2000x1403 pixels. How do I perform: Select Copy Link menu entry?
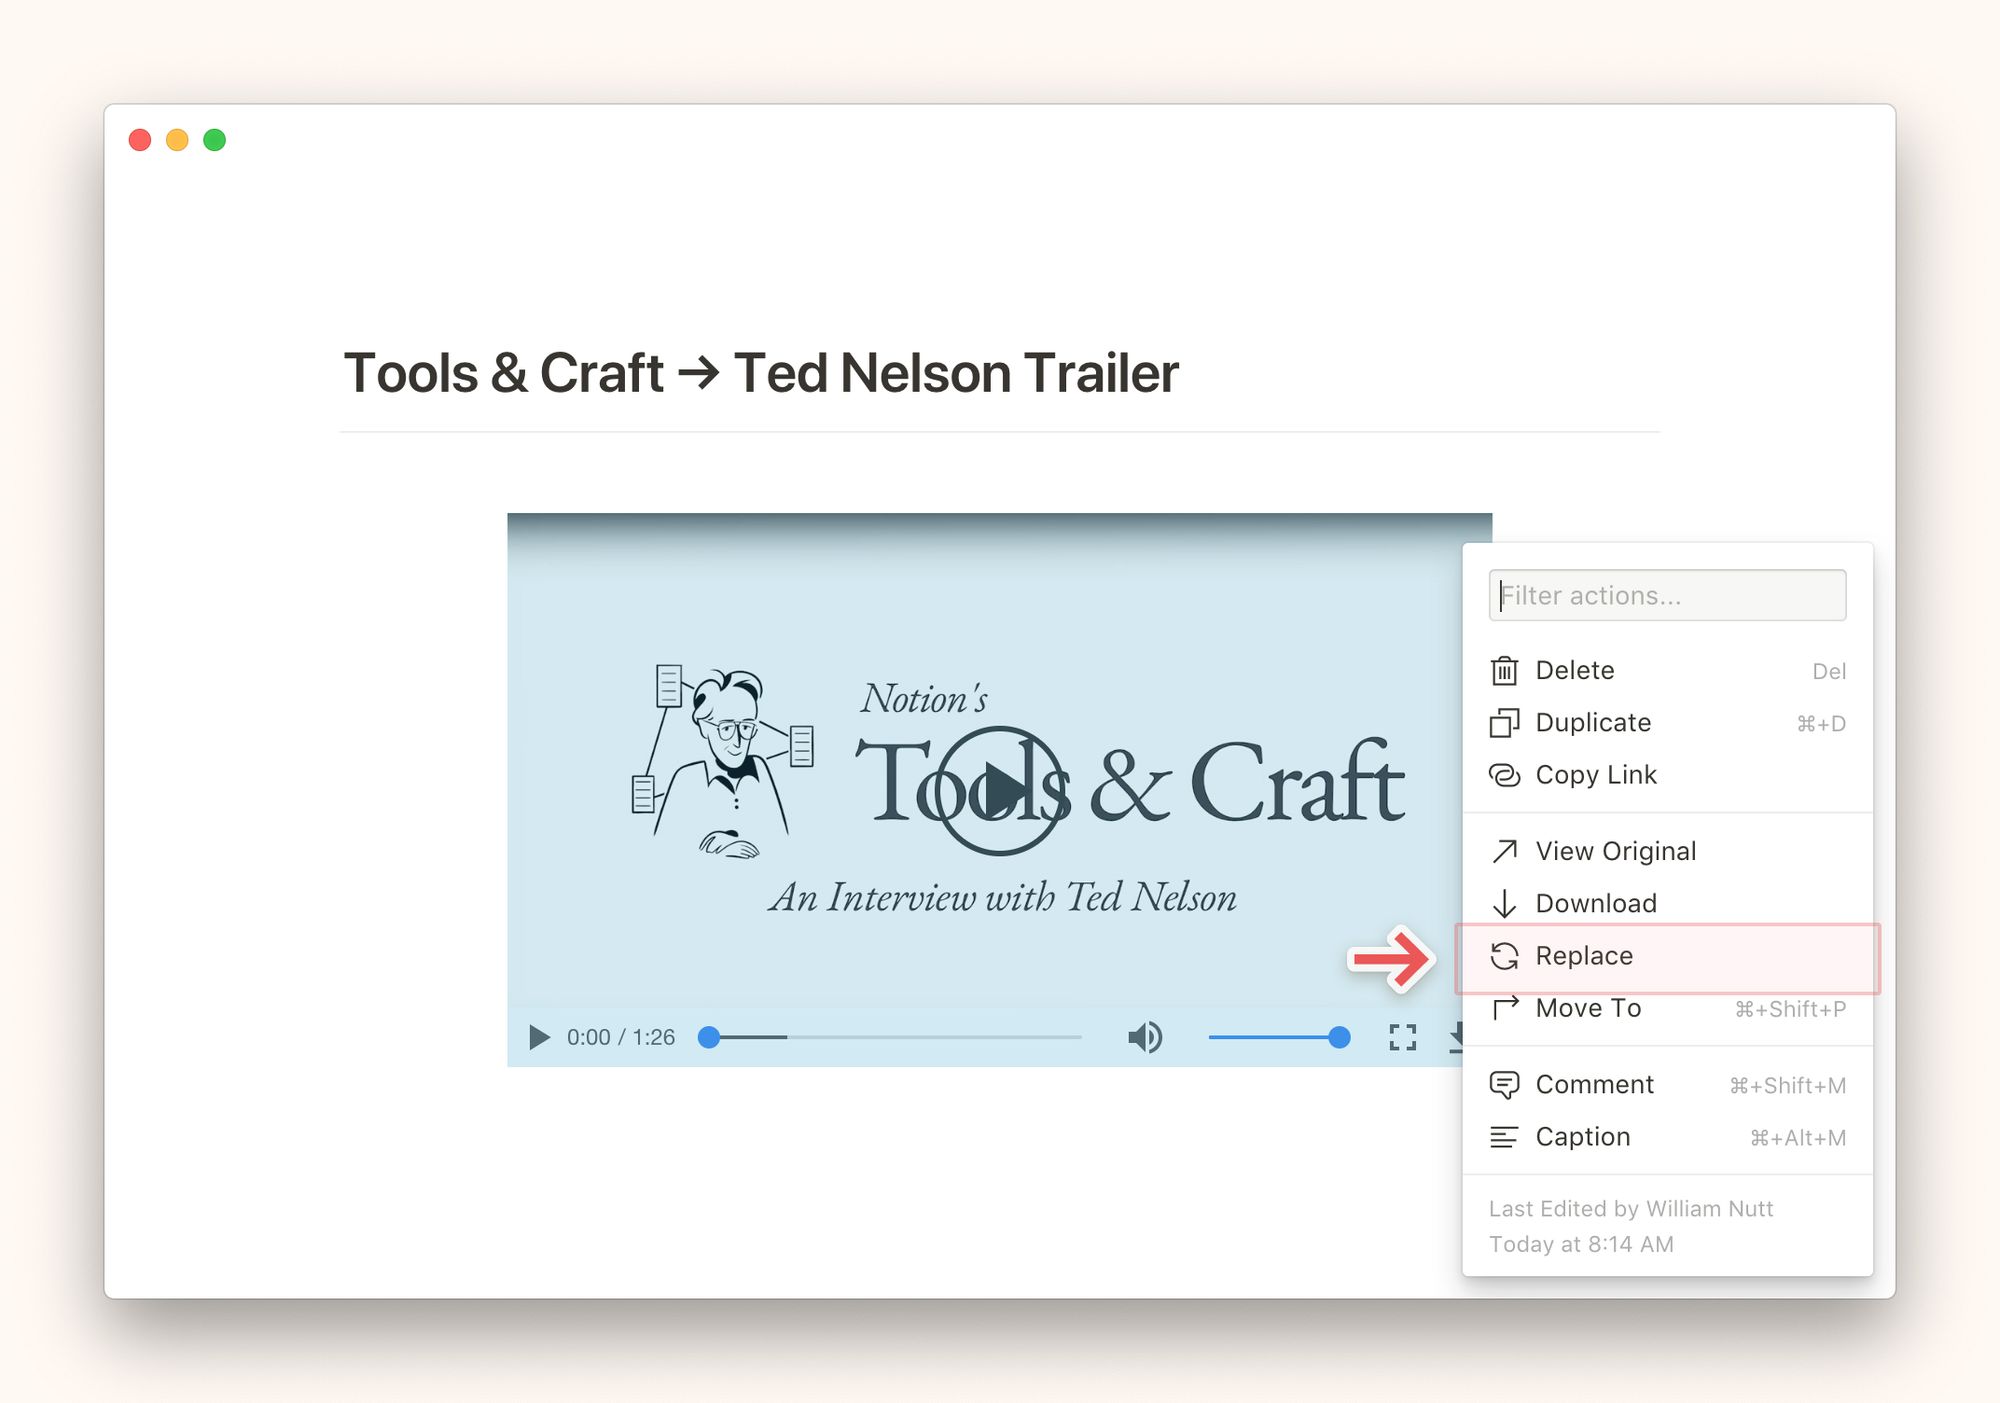1667,775
